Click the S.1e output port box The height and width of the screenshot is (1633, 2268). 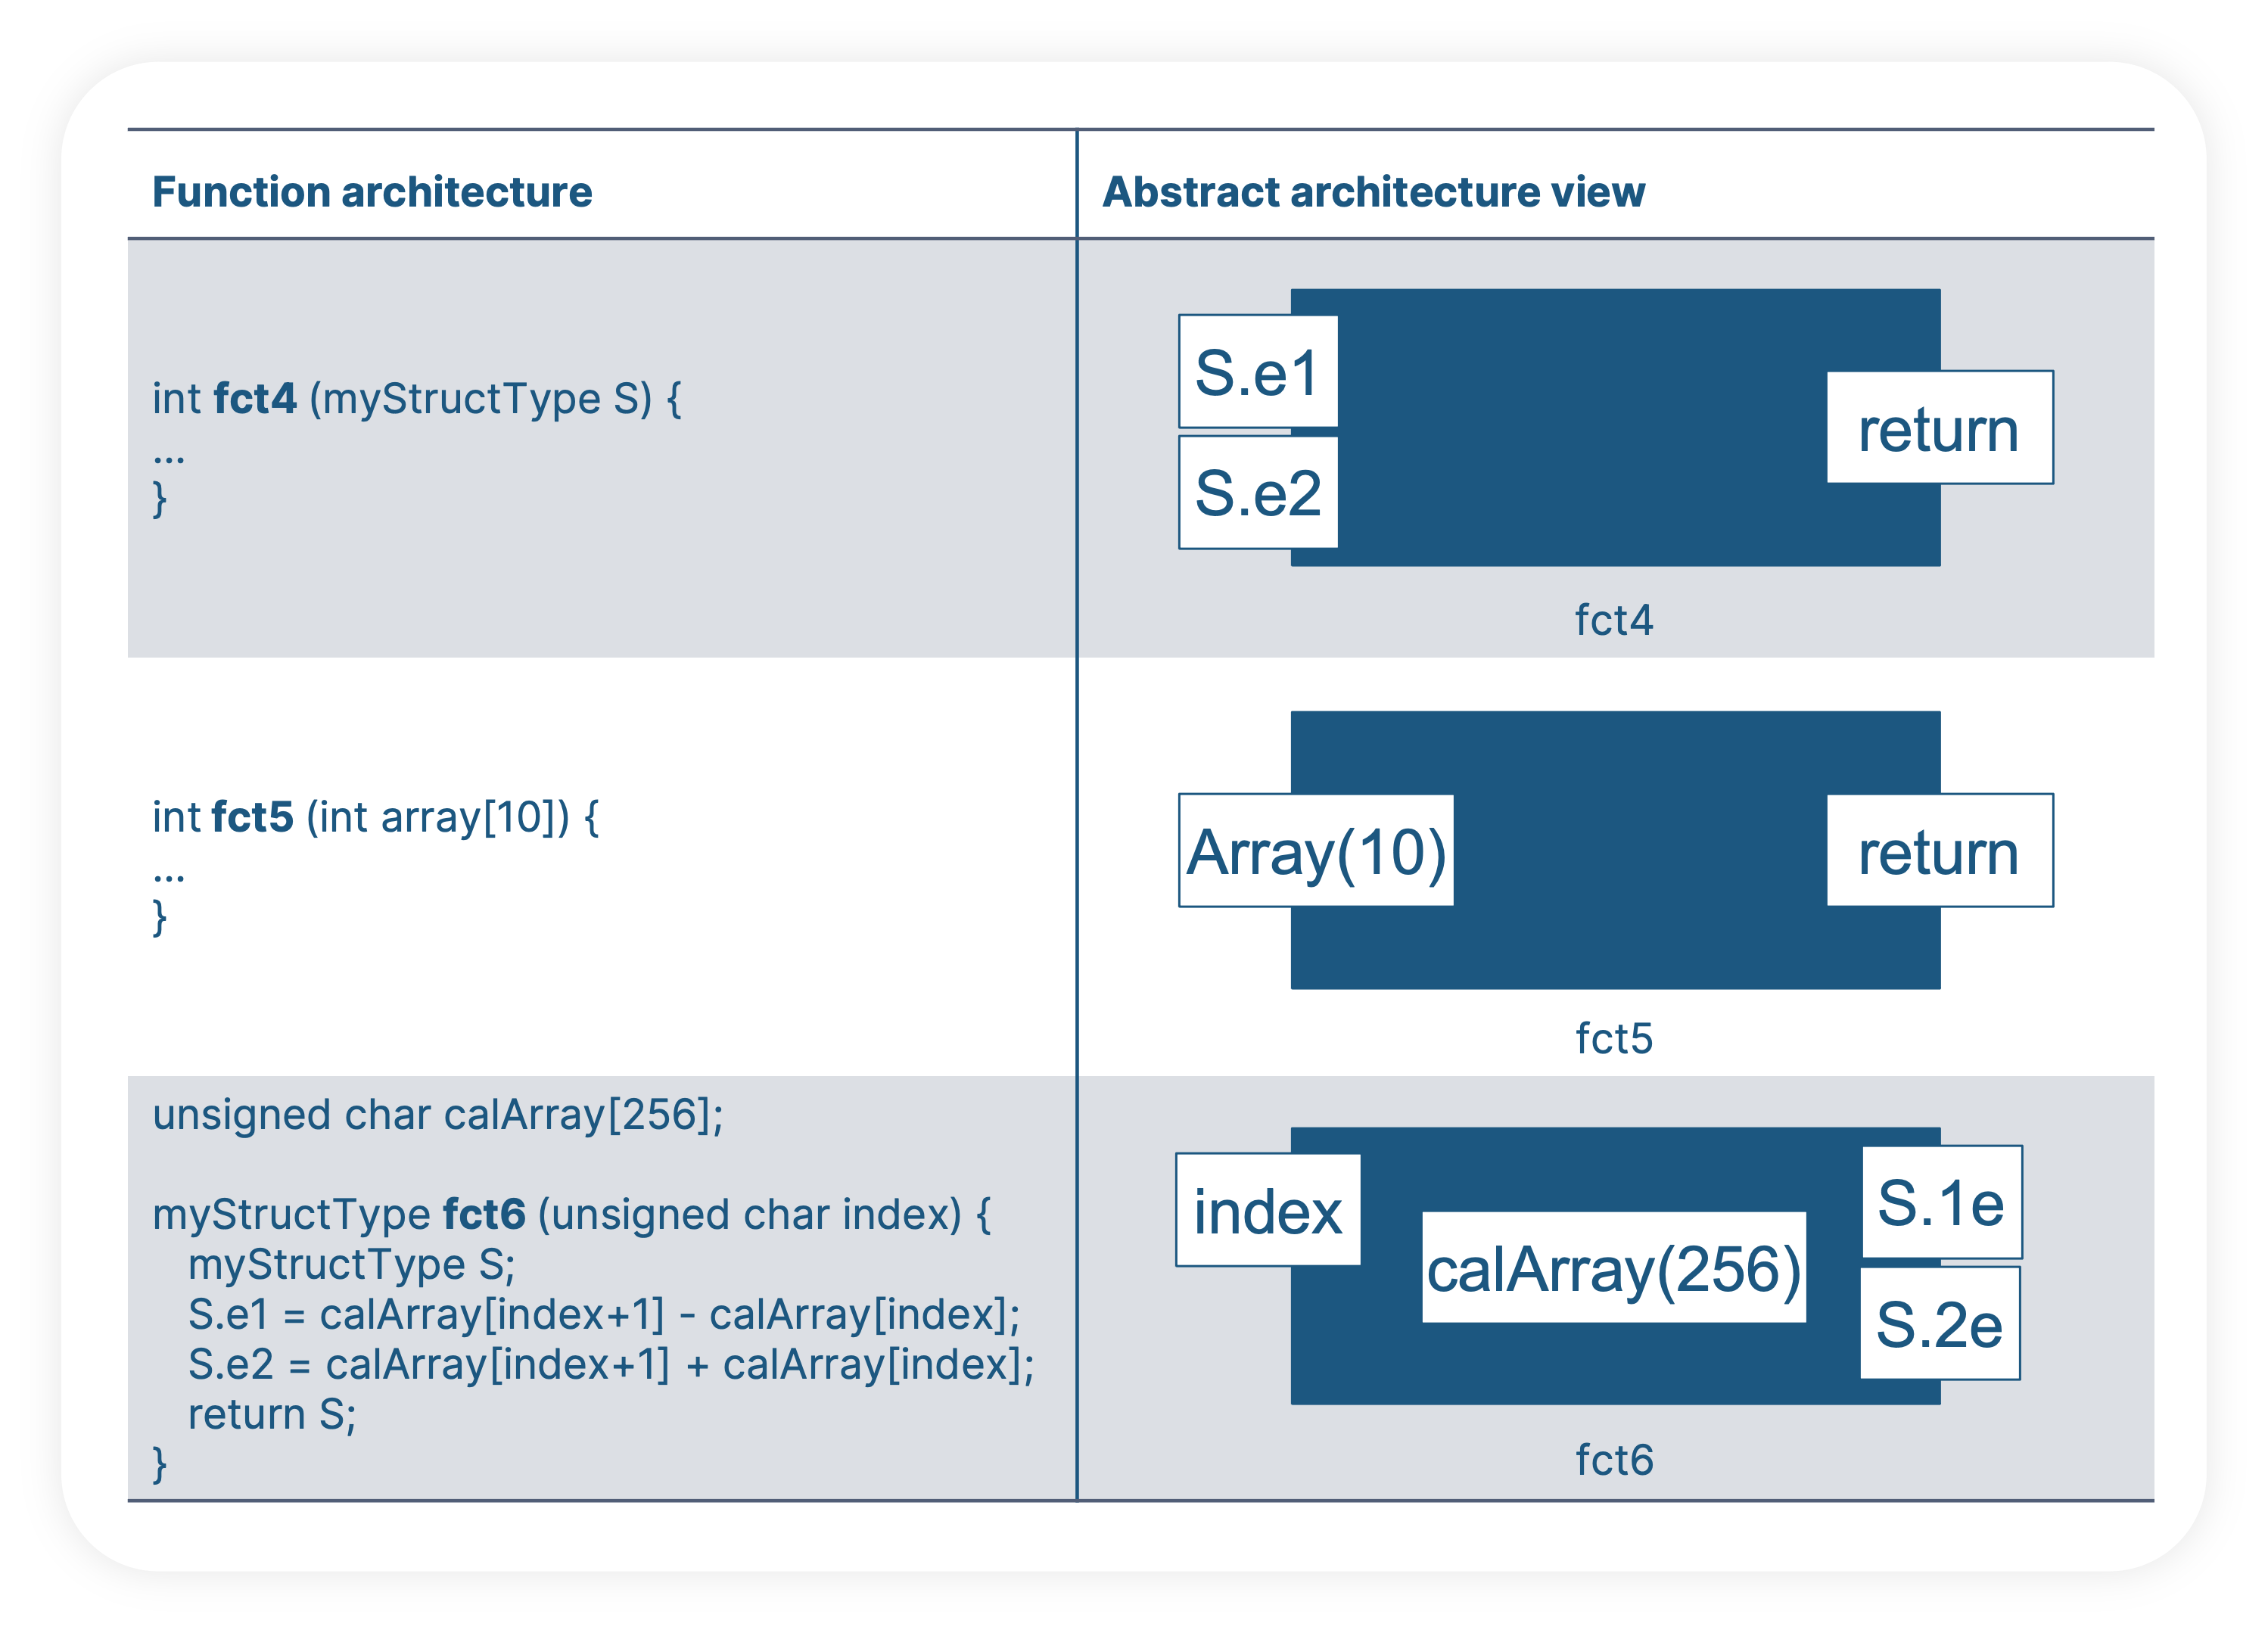(1941, 1202)
